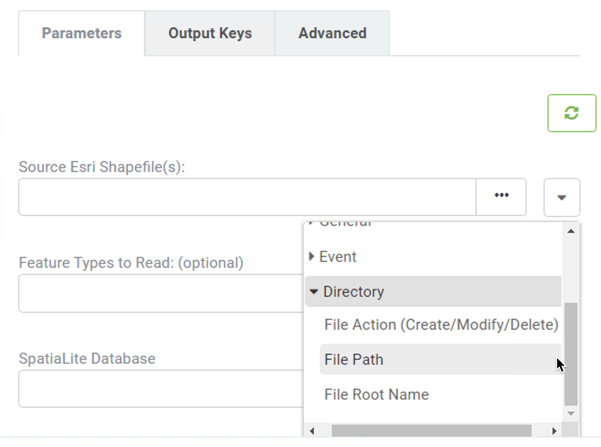Image resolution: width=601 pixels, height=447 pixels.
Task: Select File Action (Create/Modify/Delete) item
Action: tap(441, 325)
